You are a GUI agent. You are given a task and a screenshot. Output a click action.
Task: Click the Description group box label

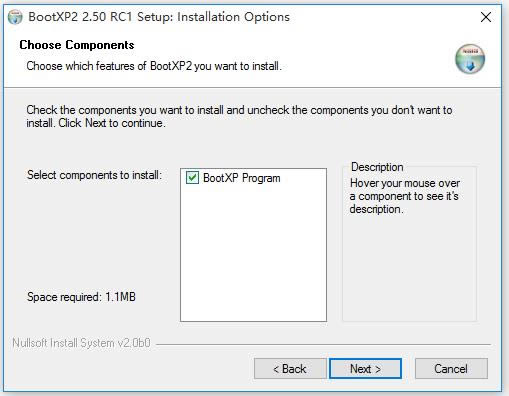click(377, 167)
